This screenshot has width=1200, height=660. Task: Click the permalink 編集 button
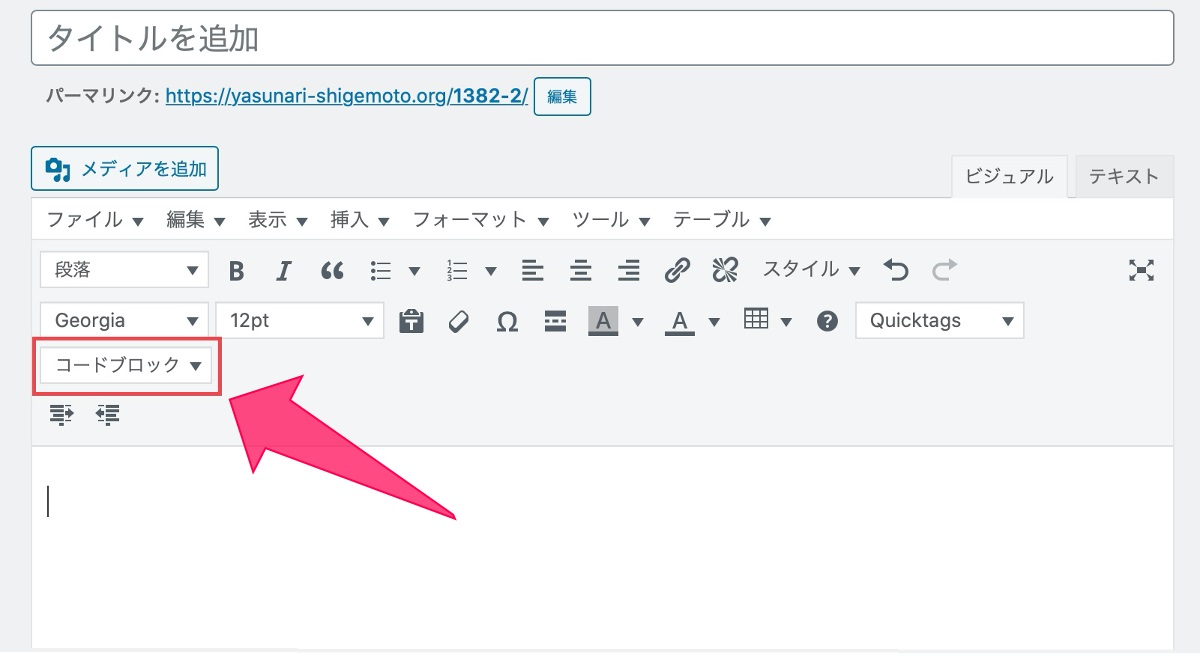pyautogui.click(x=562, y=97)
